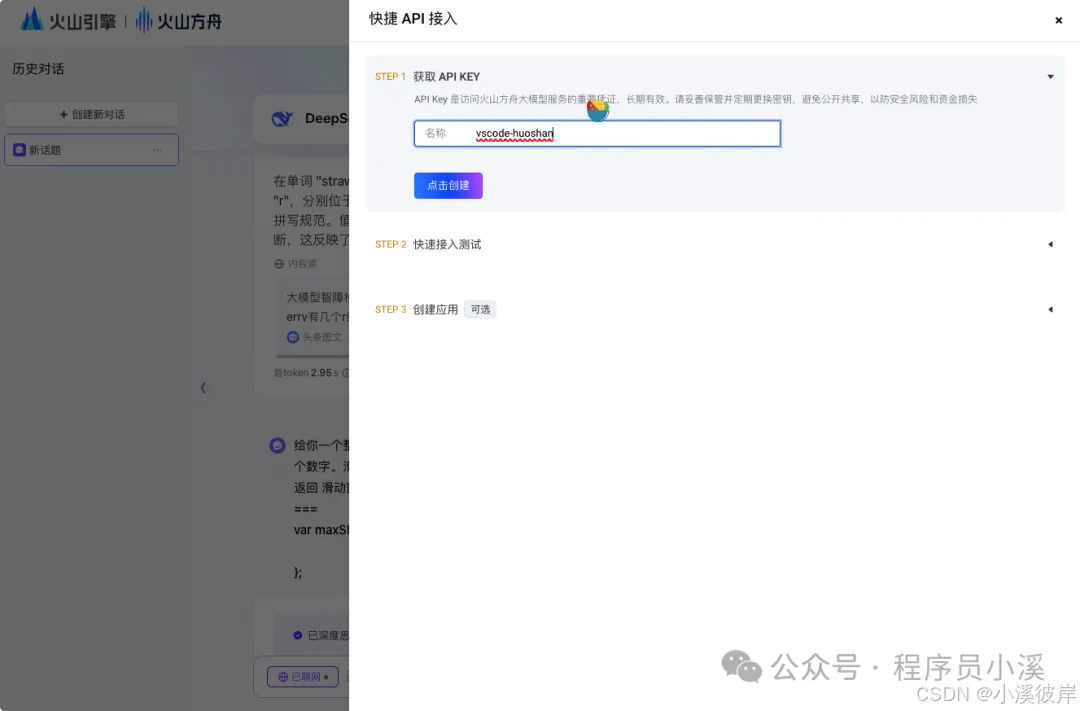Collapse the STEP 1 获取 API KEY section
The width and height of the screenshot is (1080, 711).
click(1050, 76)
